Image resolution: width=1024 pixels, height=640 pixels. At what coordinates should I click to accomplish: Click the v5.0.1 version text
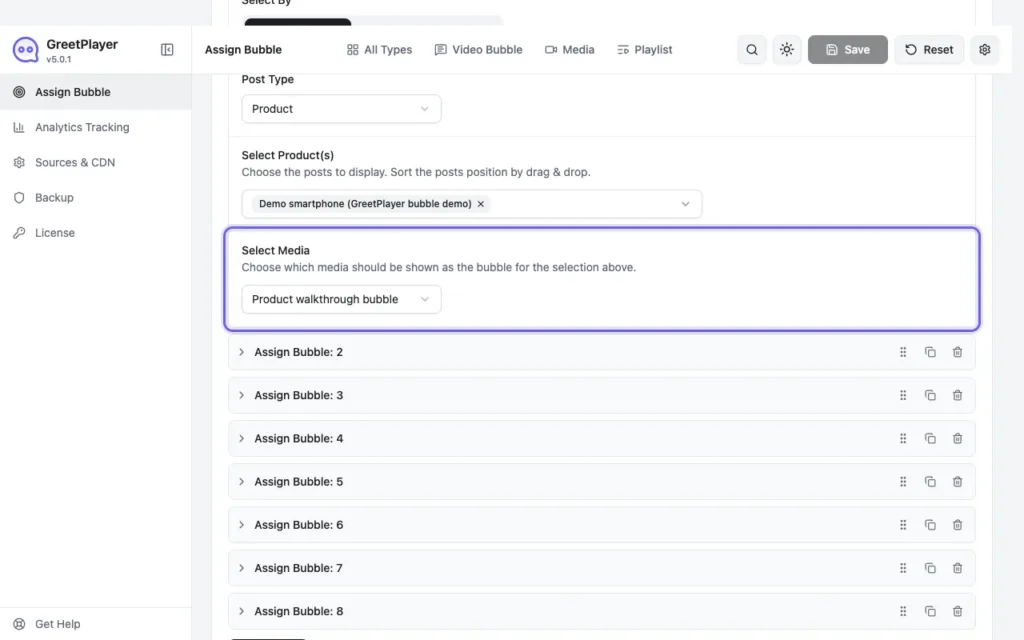tap(59, 59)
